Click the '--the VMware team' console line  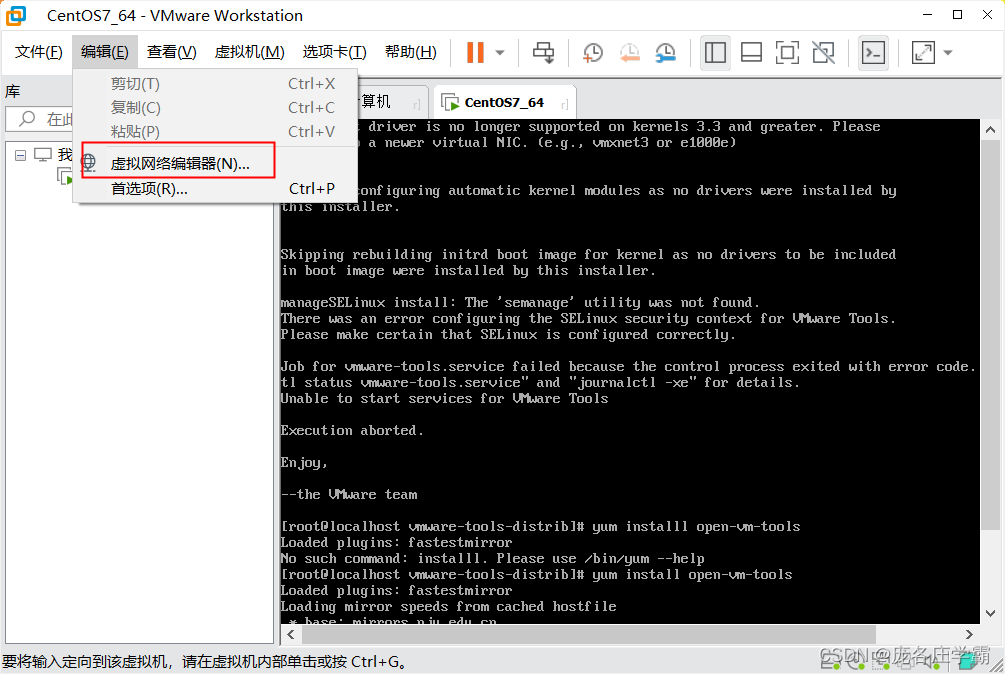349,495
